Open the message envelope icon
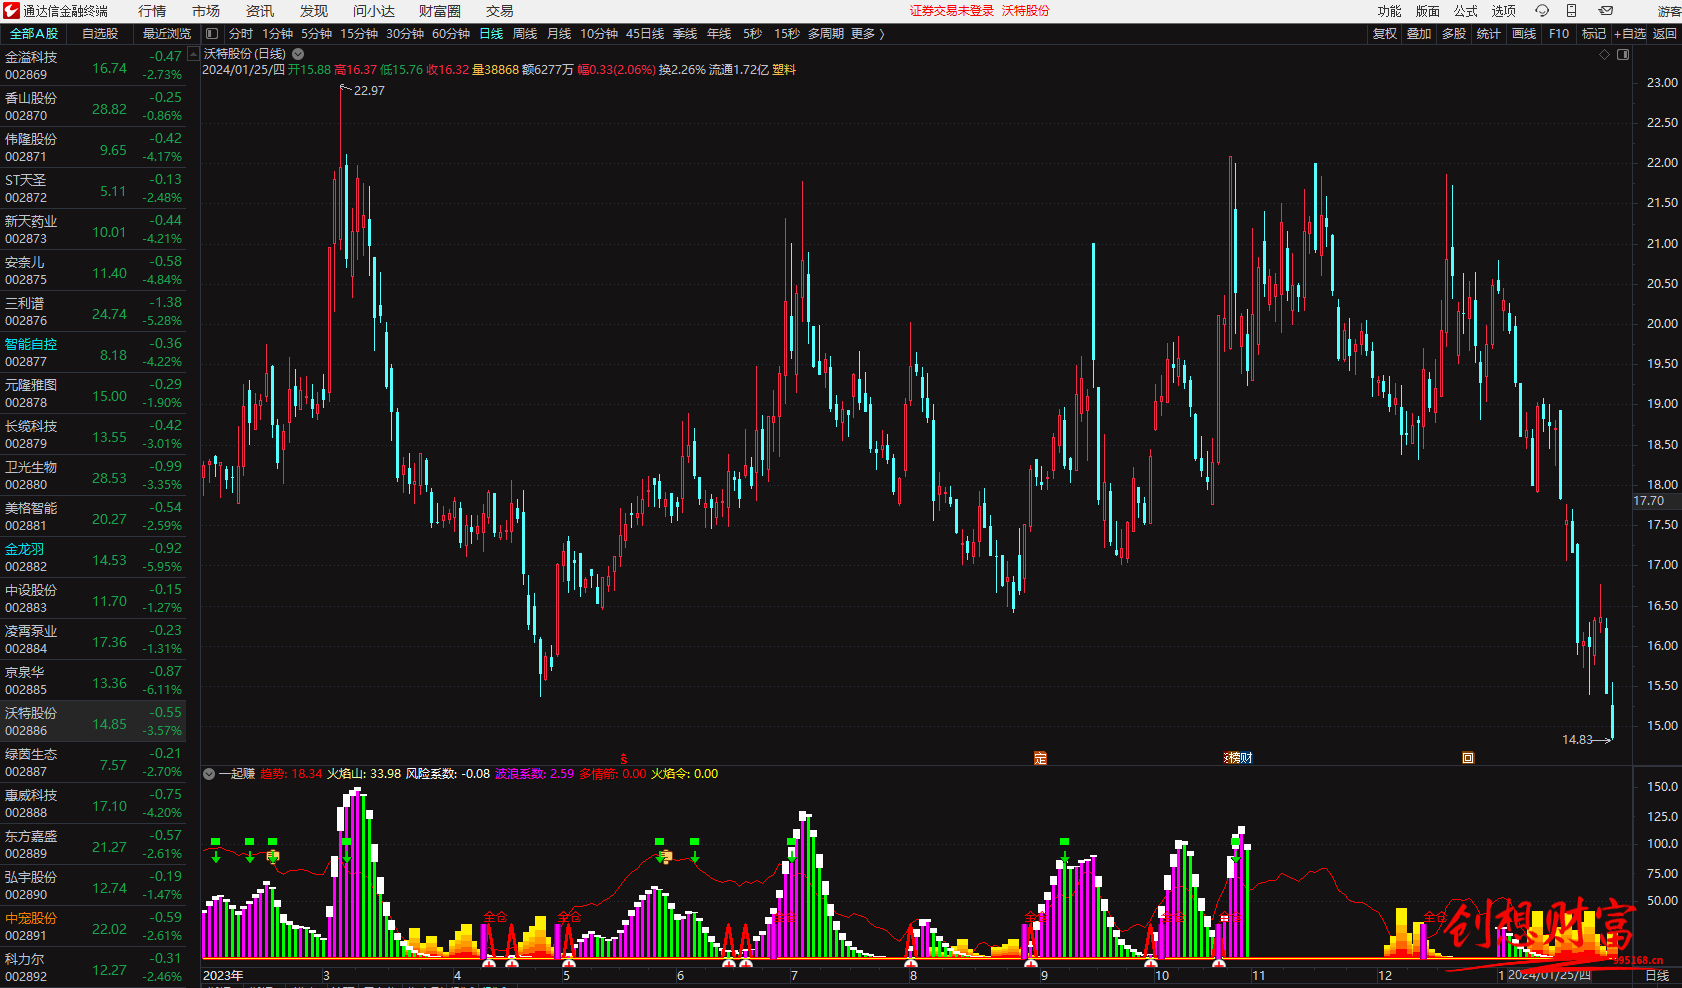The height and width of the screenshot is (988, 1682). coord(1606,11)
